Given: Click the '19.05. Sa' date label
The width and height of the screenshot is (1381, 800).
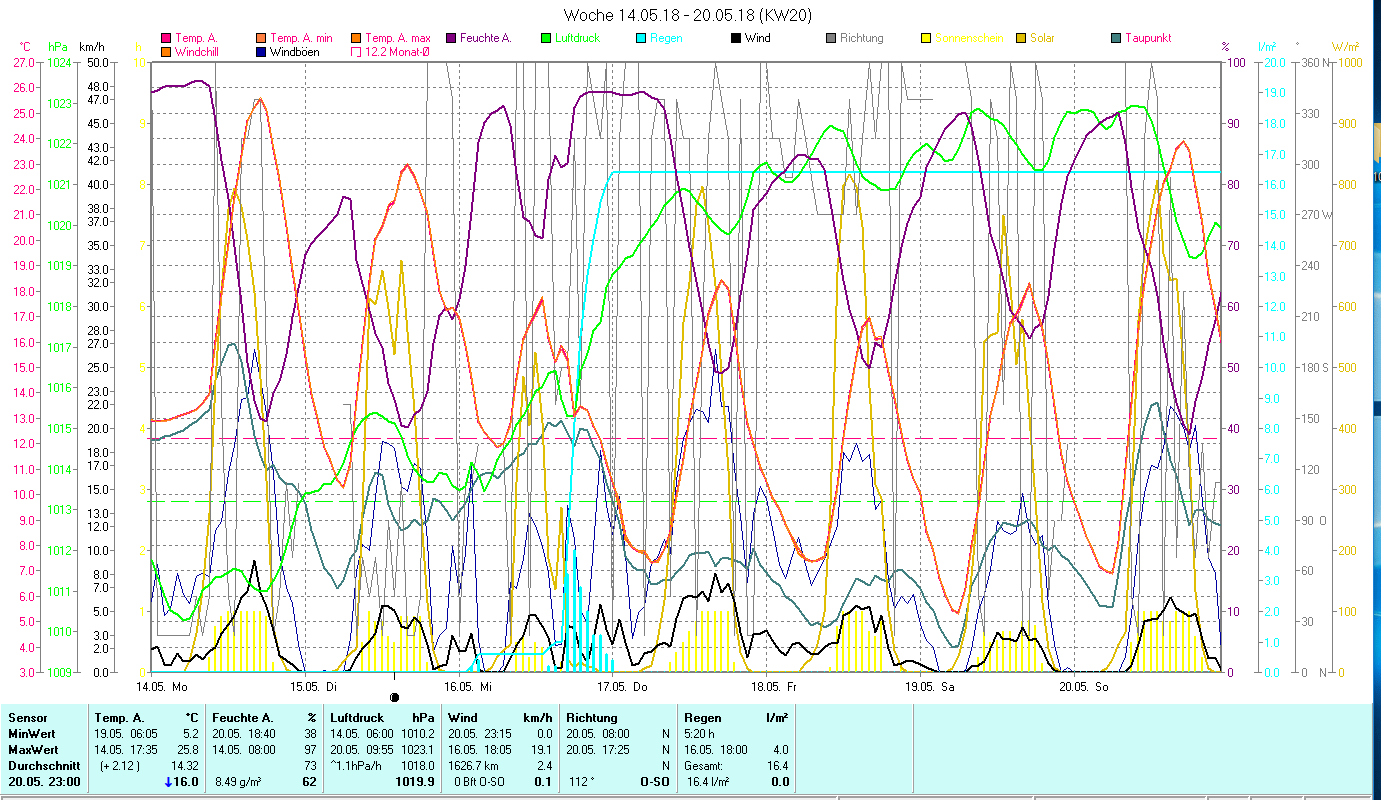Looking at the screenshot, I should pyautogui.click(x=929, y=687).
